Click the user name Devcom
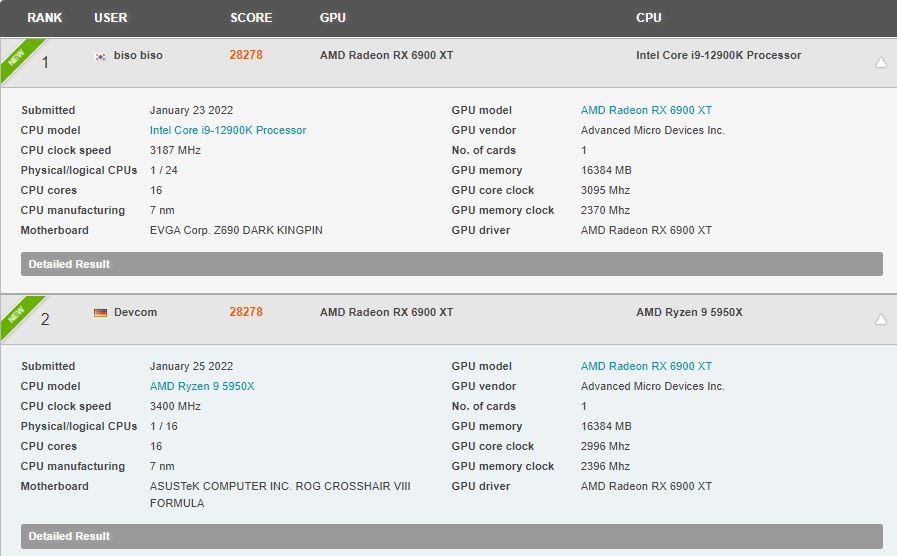 click(135, 312)
